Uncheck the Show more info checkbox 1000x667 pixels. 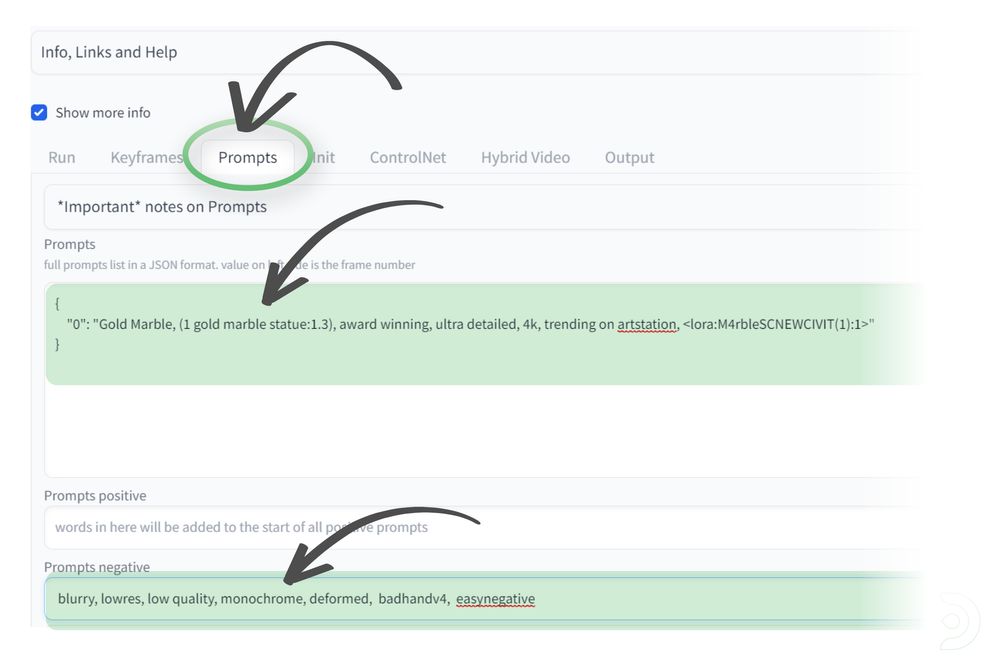click(39, 112)
